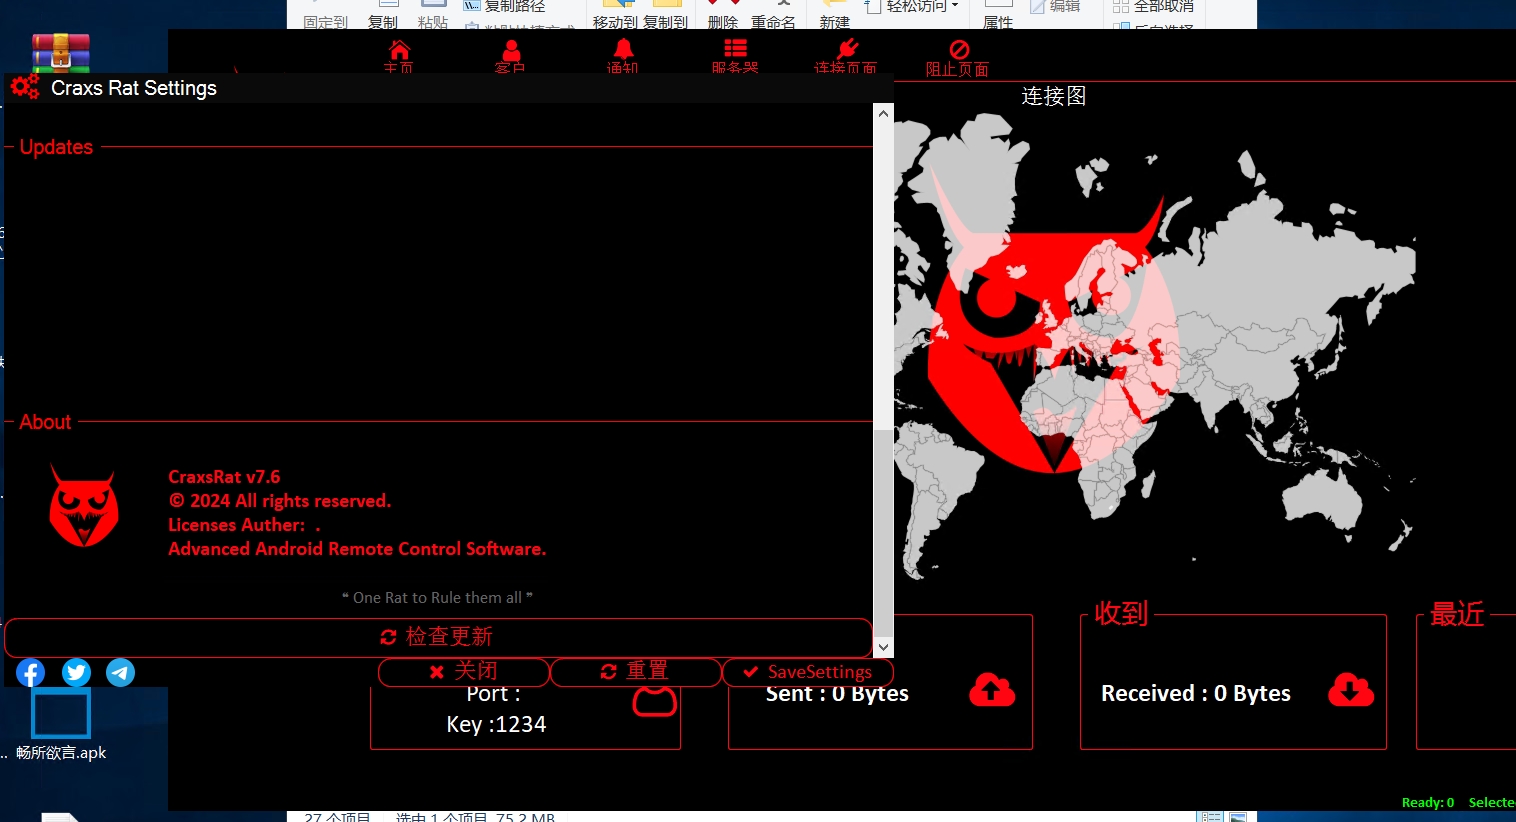Open the Twitter link icon
1516x822 pixels.
pyautogui.click(x=76, y=672)
